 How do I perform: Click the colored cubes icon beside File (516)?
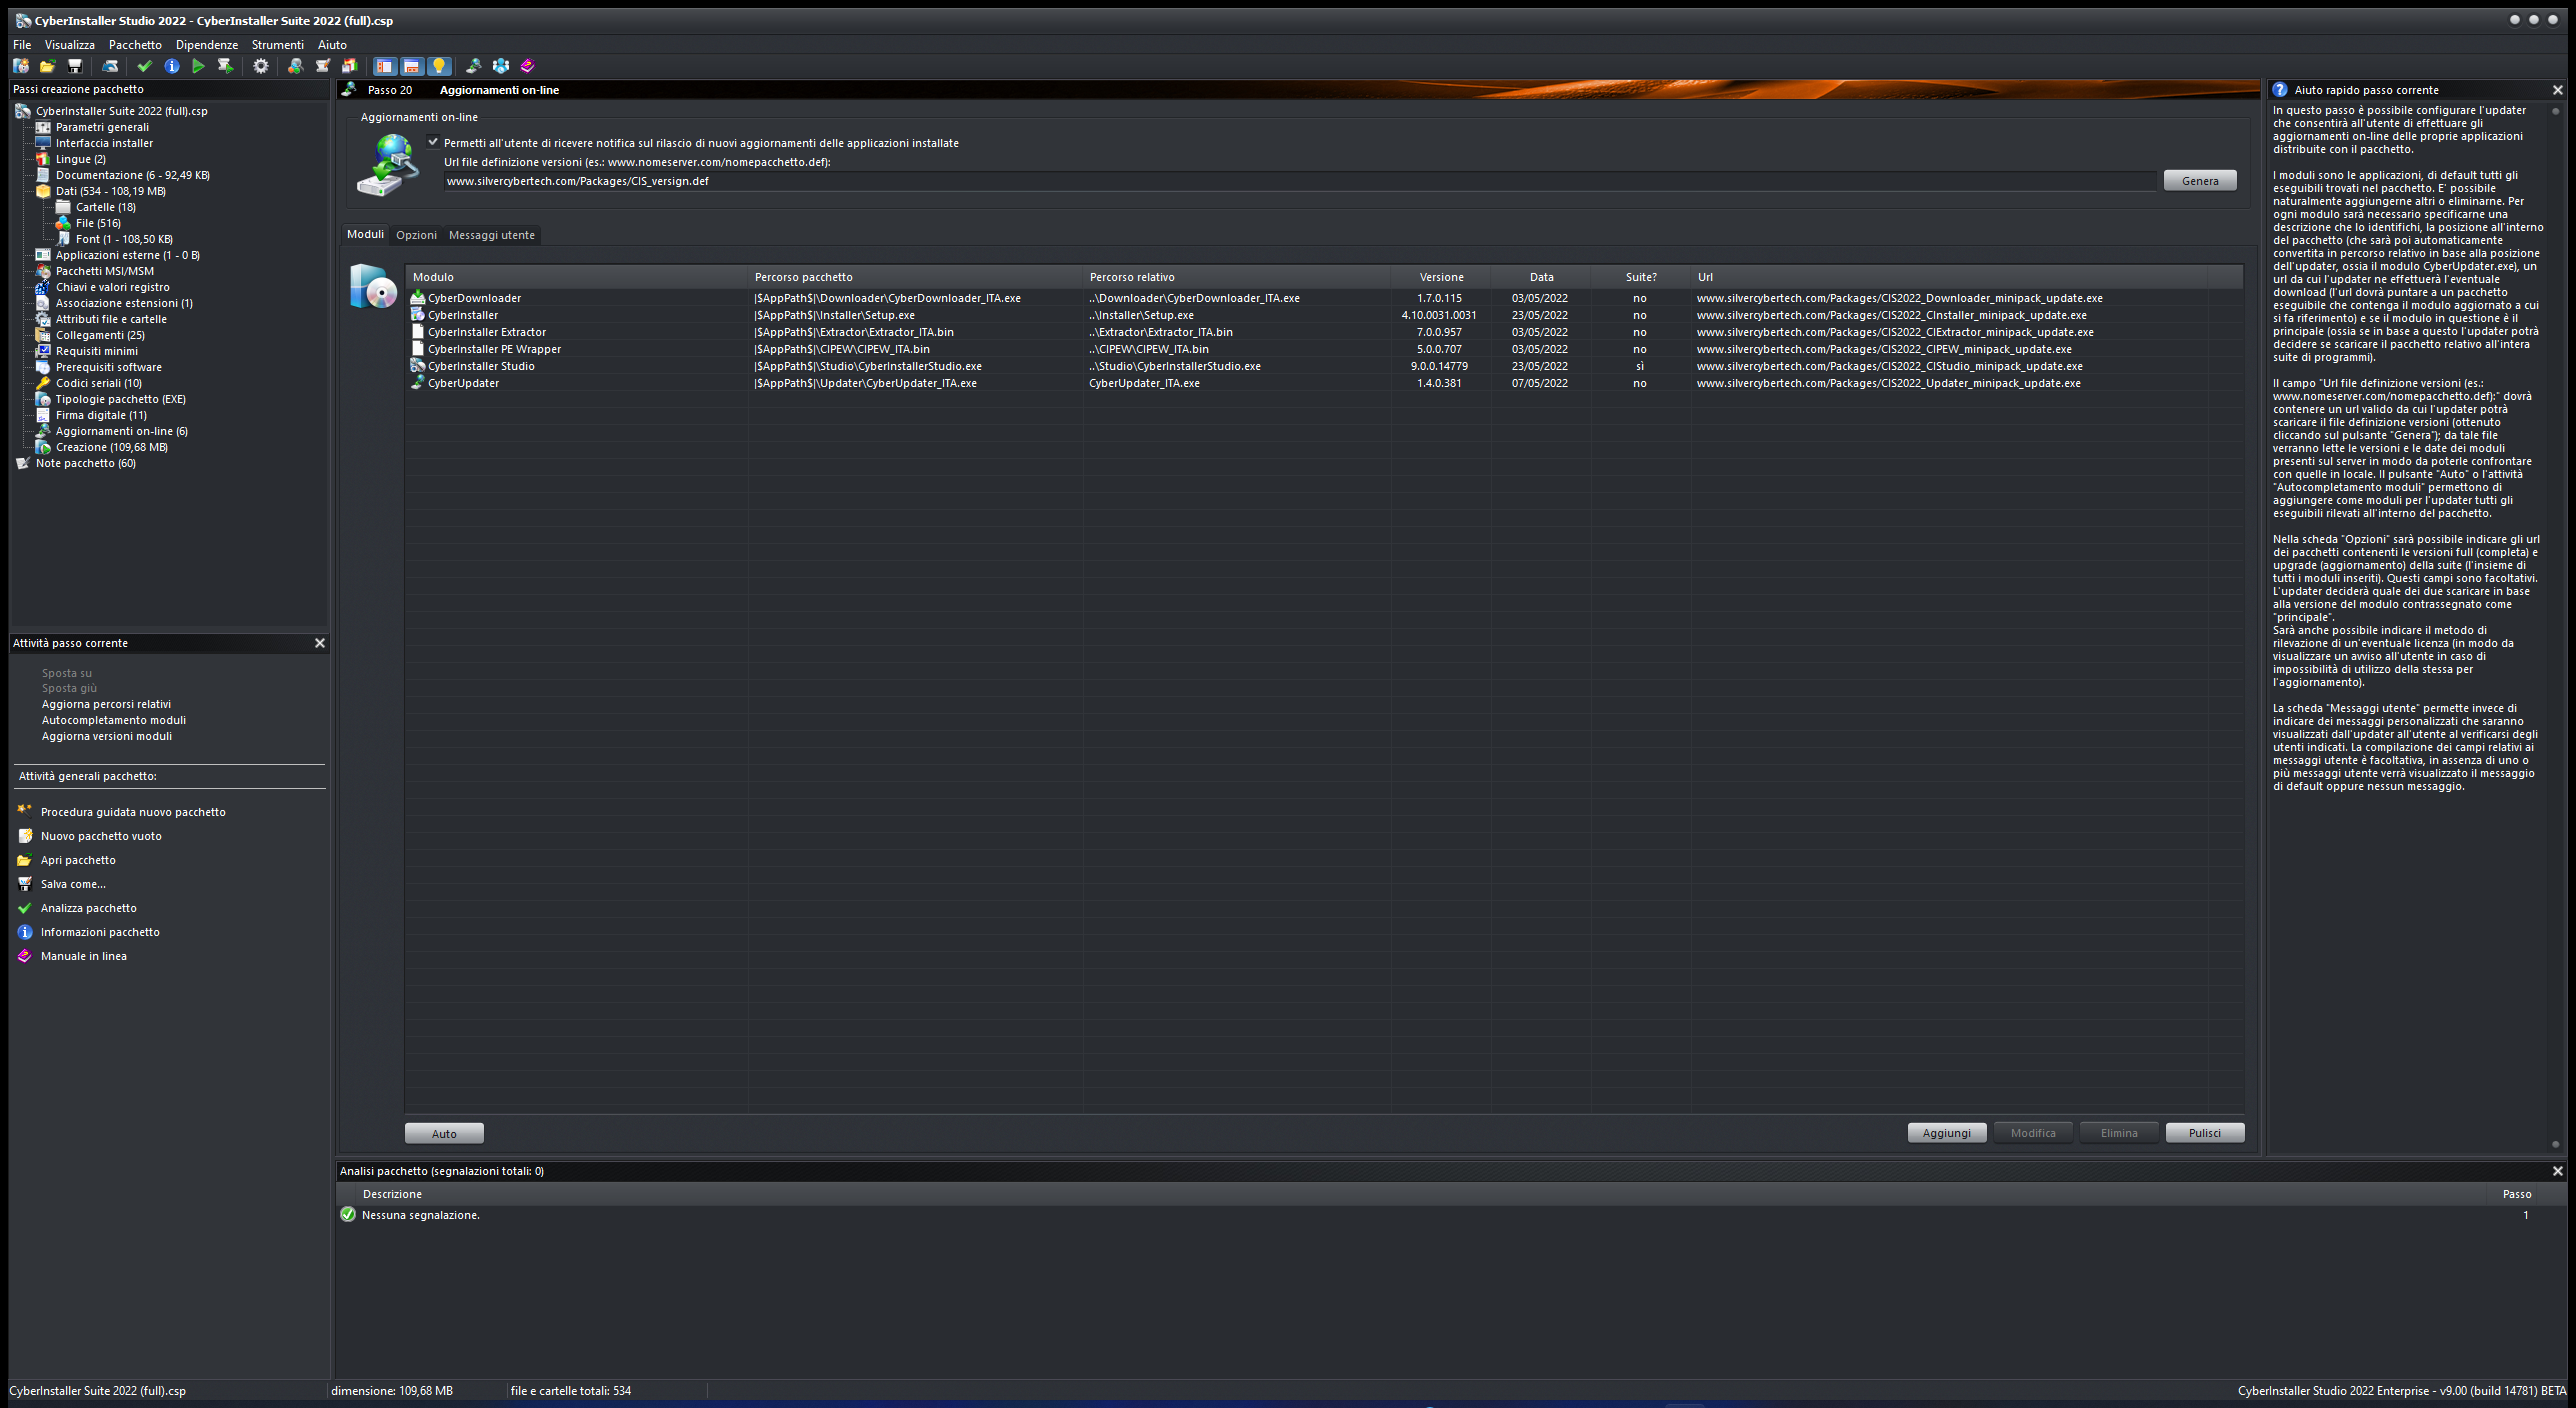coord(63,223)
